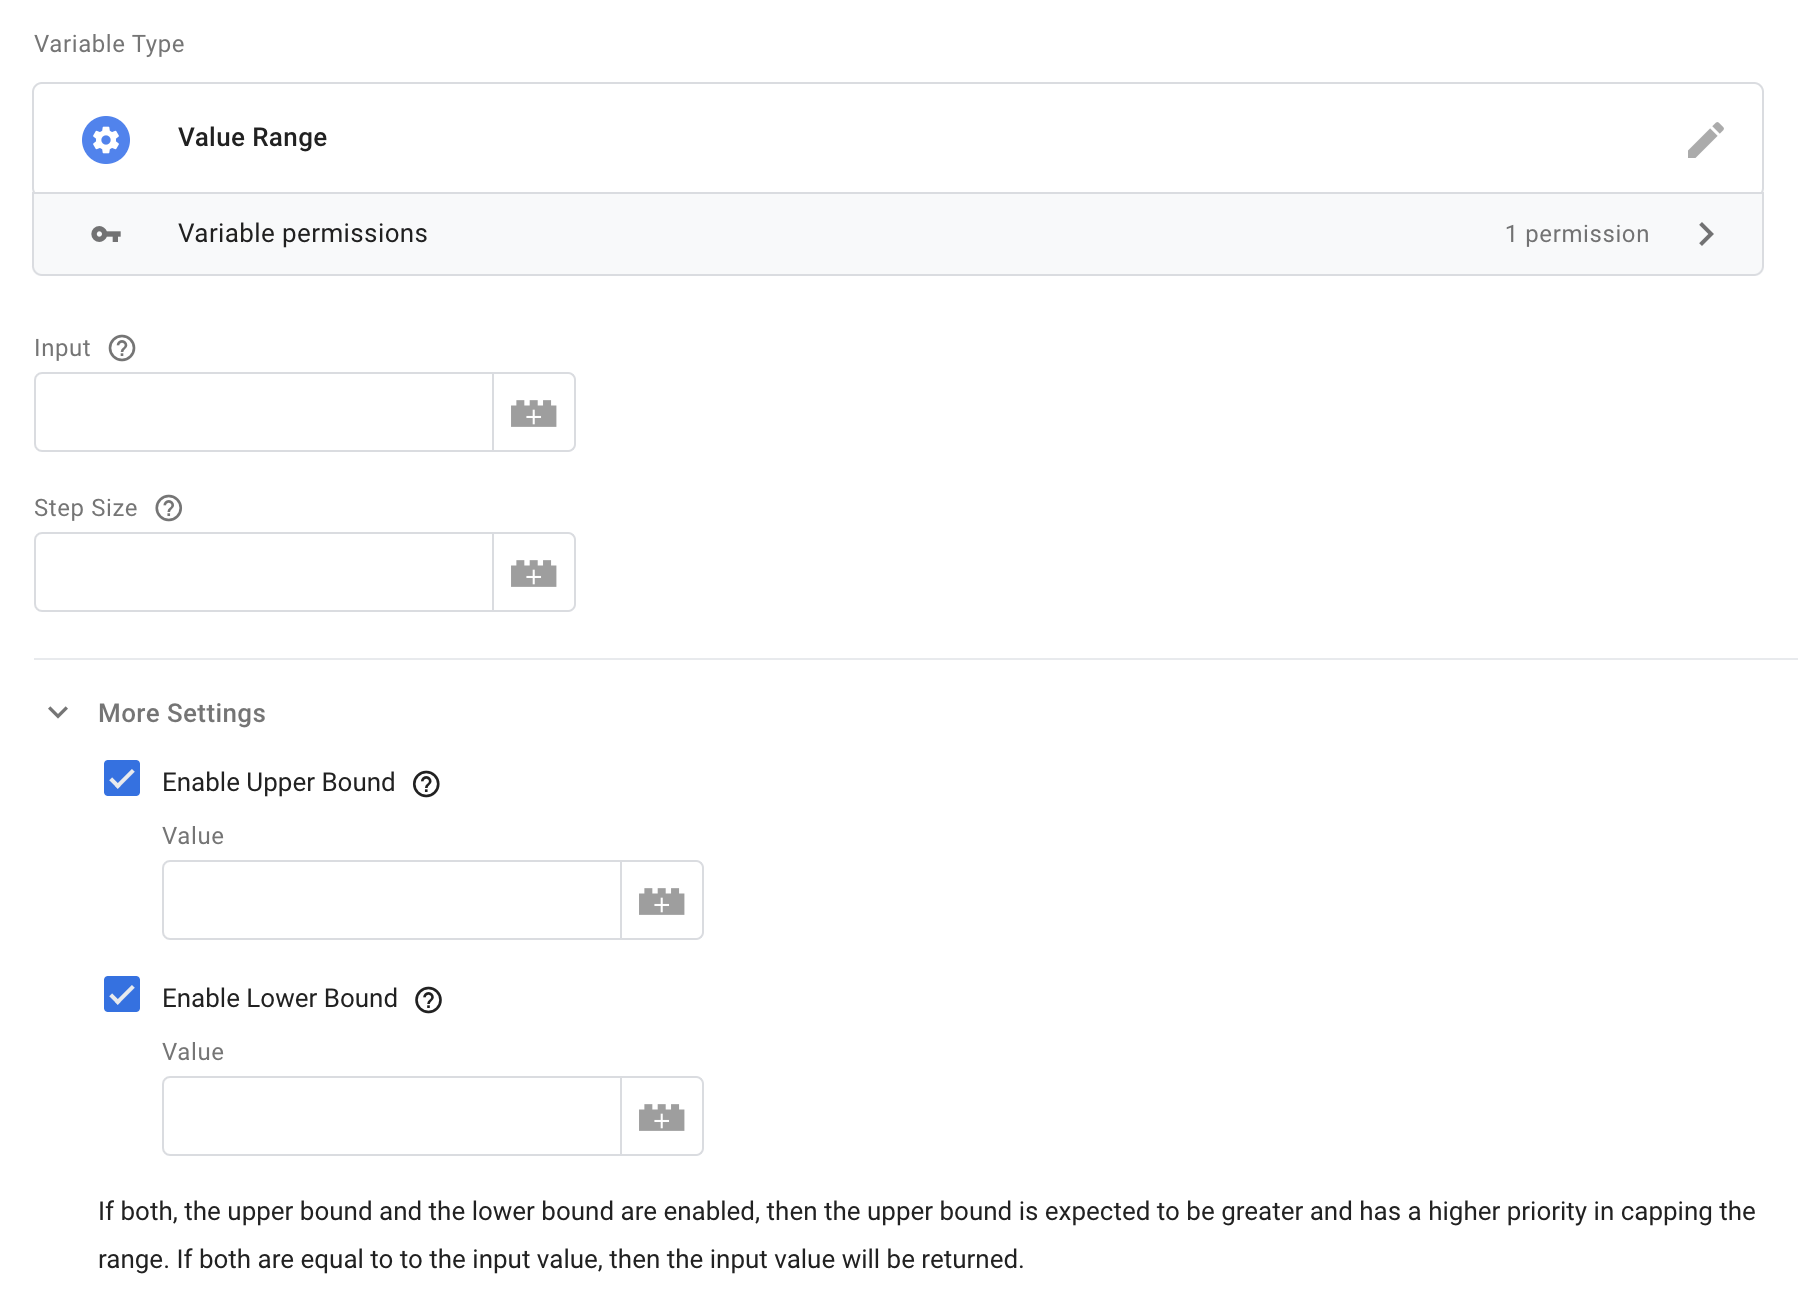Click the More Settings heading
This screenshot has height=1294, width=1798.
(181, 713)
